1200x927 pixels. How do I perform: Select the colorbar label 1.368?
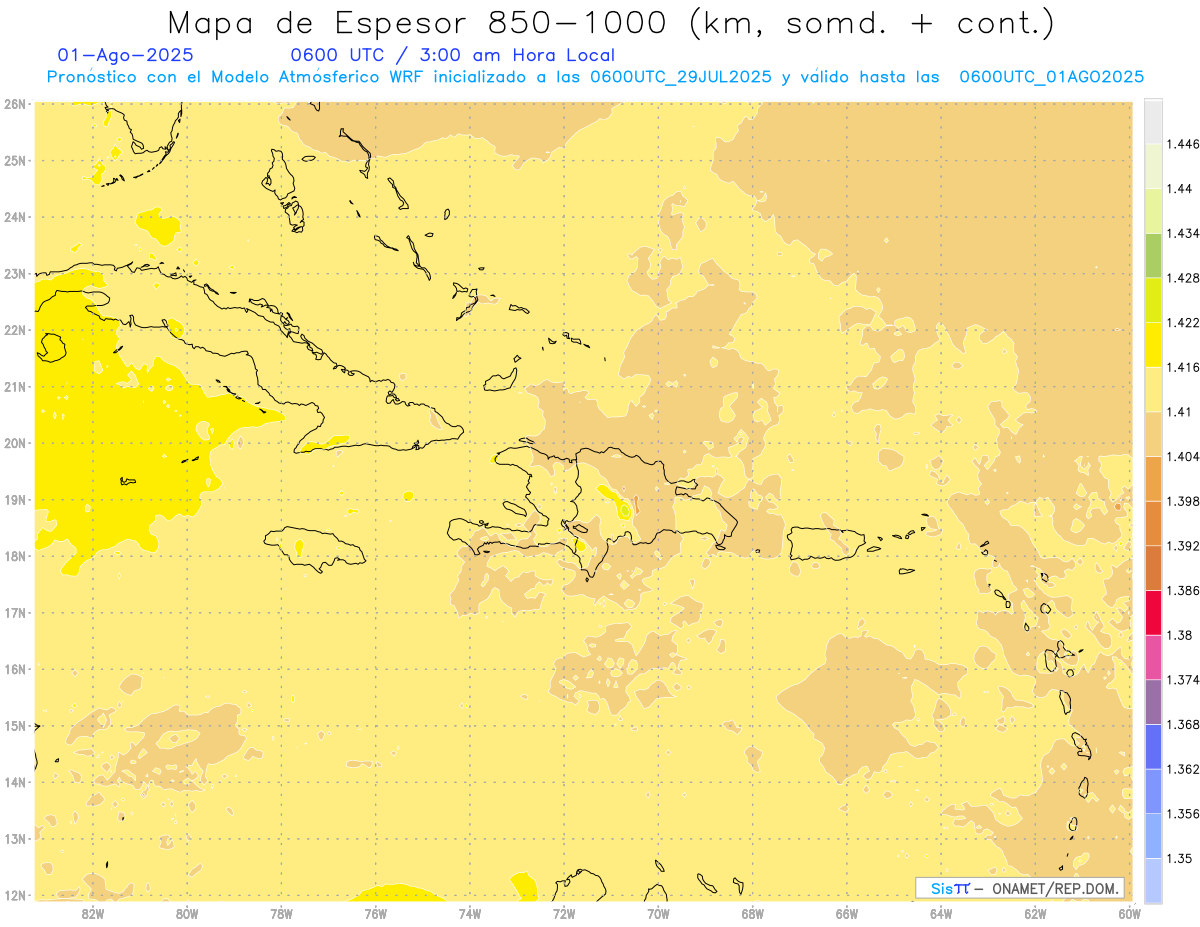(1183, 724)
